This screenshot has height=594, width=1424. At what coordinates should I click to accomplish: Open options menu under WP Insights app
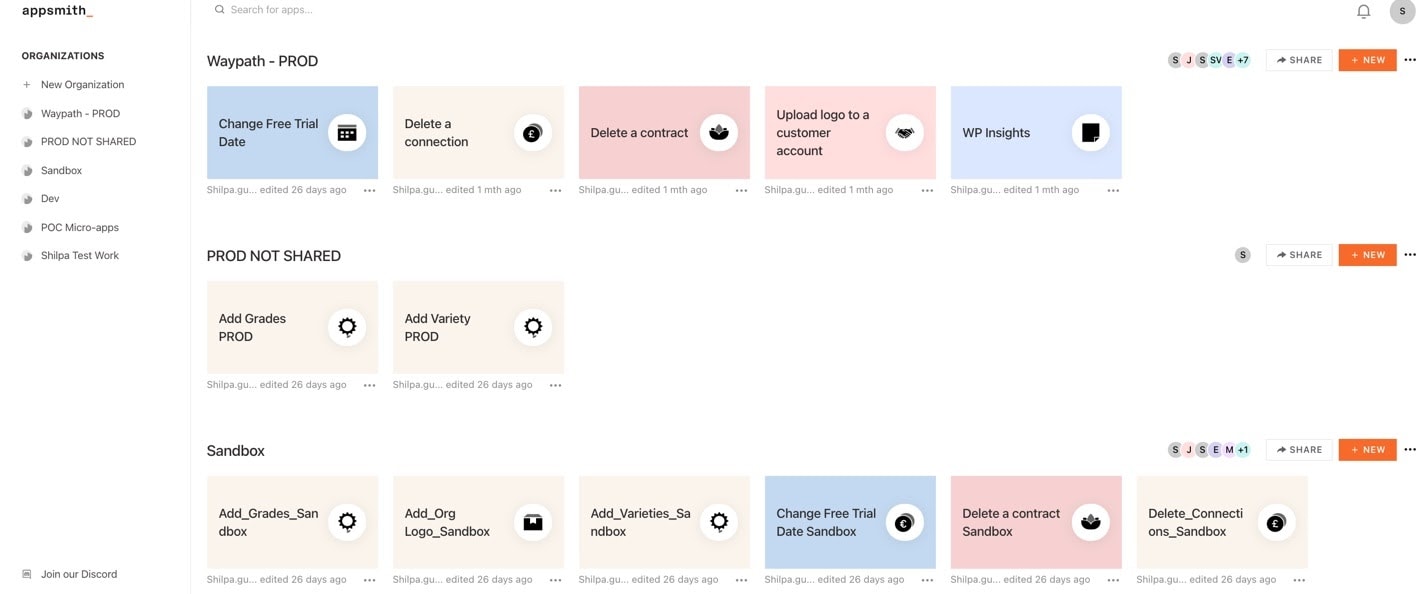pyautogui.click(x=1113, y=190)
